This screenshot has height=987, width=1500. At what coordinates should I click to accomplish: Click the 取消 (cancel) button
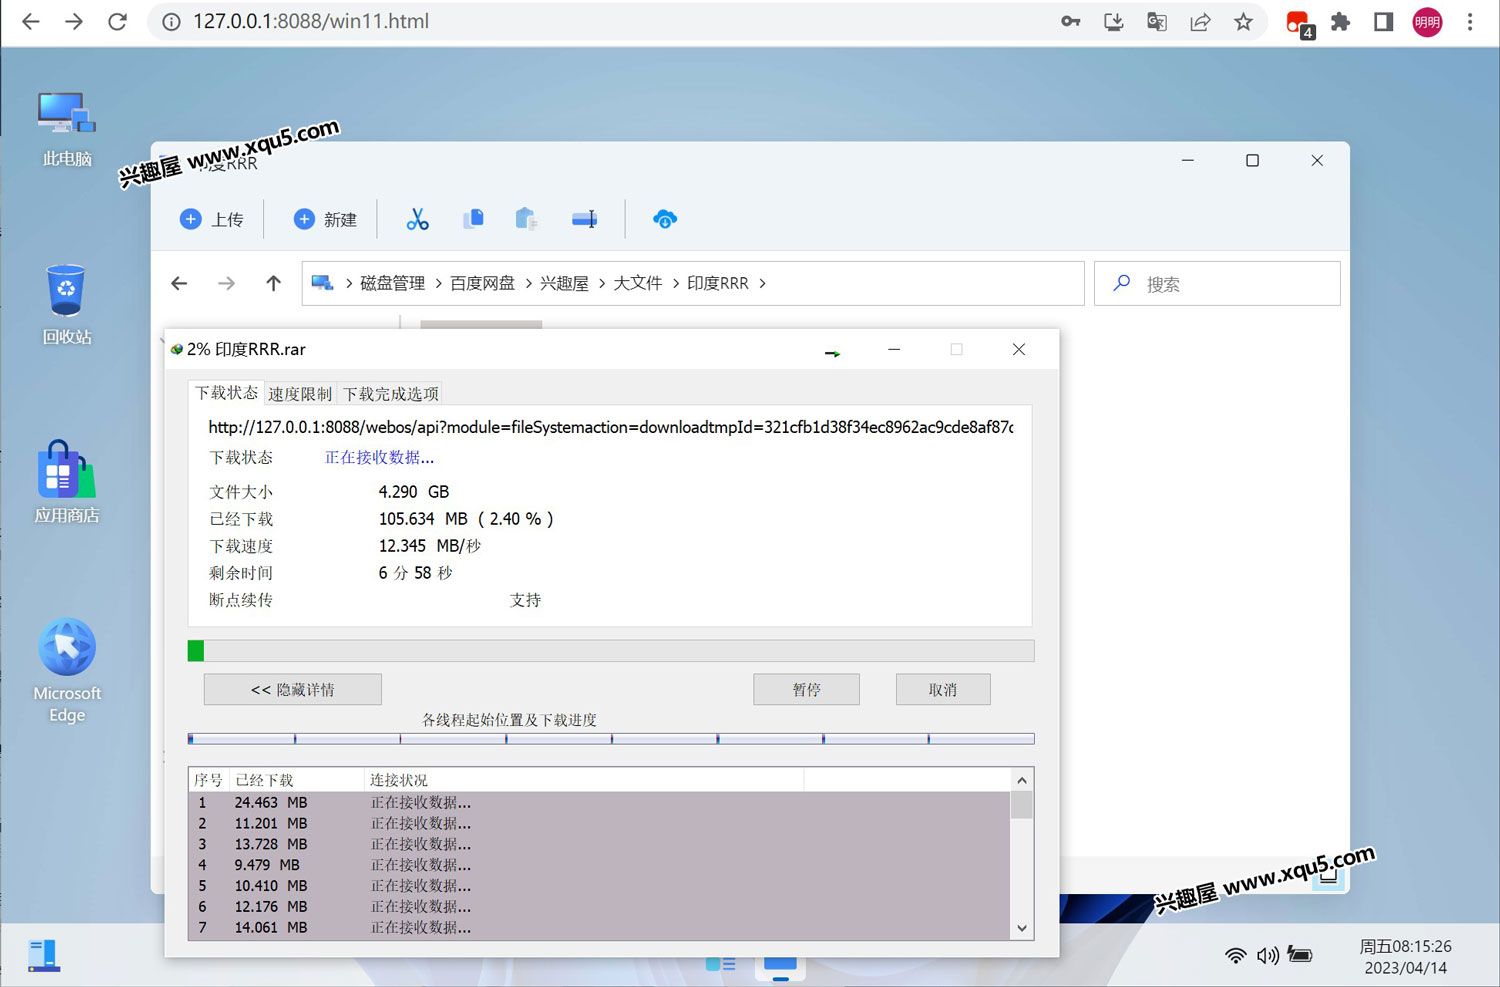943,689
